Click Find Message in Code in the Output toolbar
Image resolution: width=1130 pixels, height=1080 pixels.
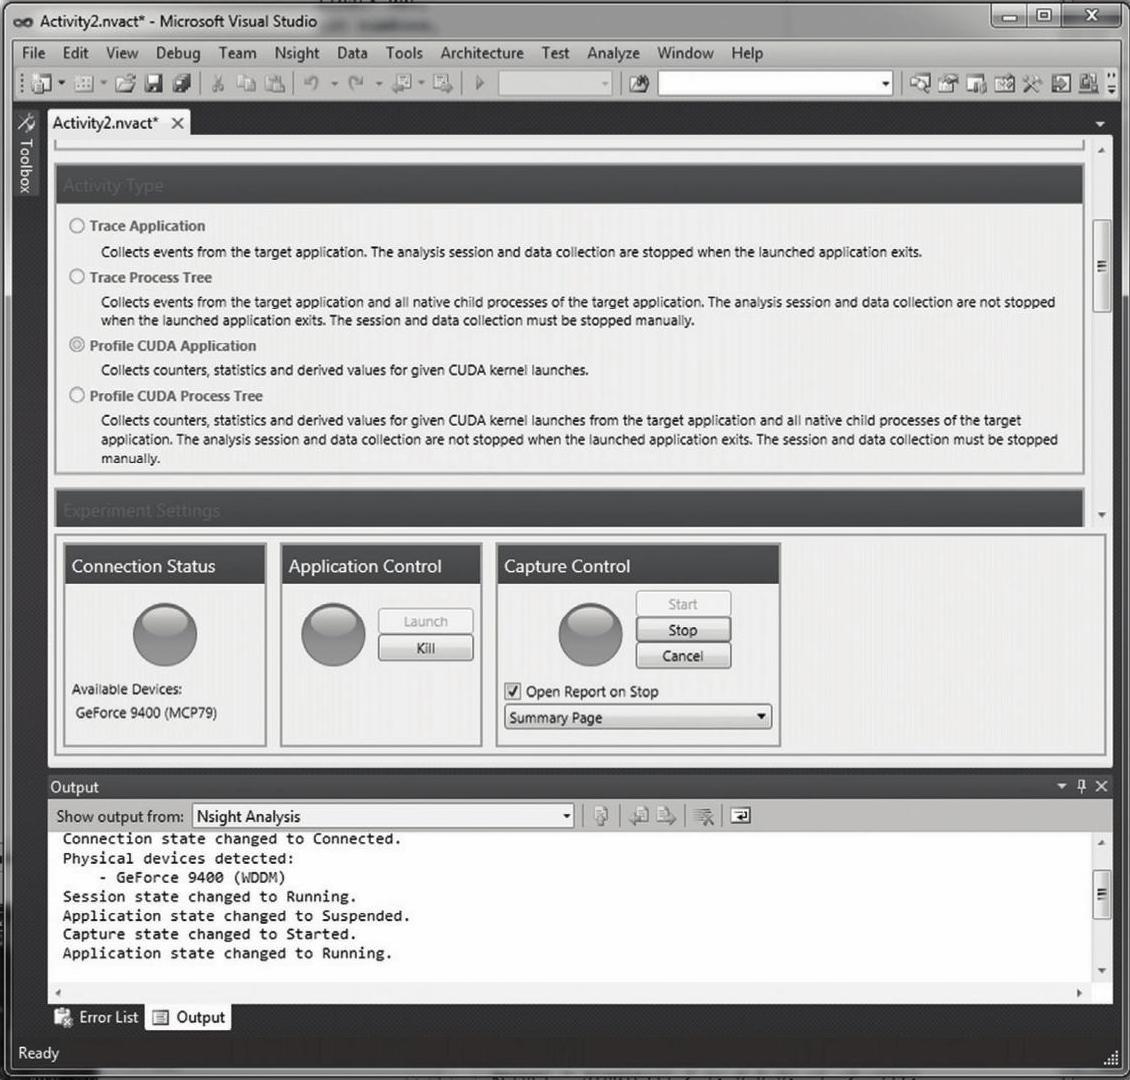point(600,816)
